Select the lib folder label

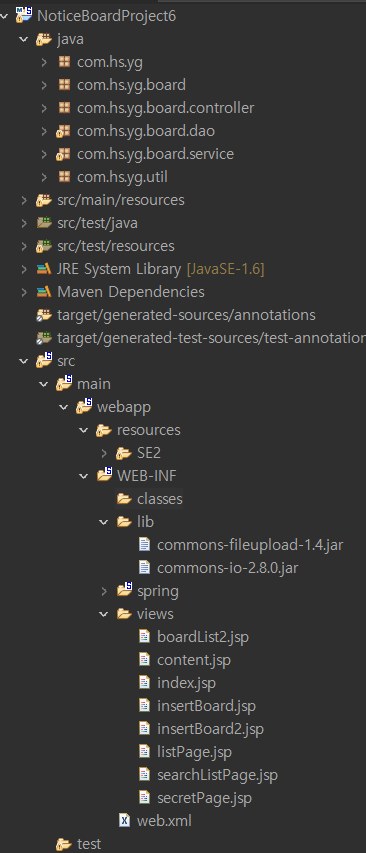coord(145,522)
